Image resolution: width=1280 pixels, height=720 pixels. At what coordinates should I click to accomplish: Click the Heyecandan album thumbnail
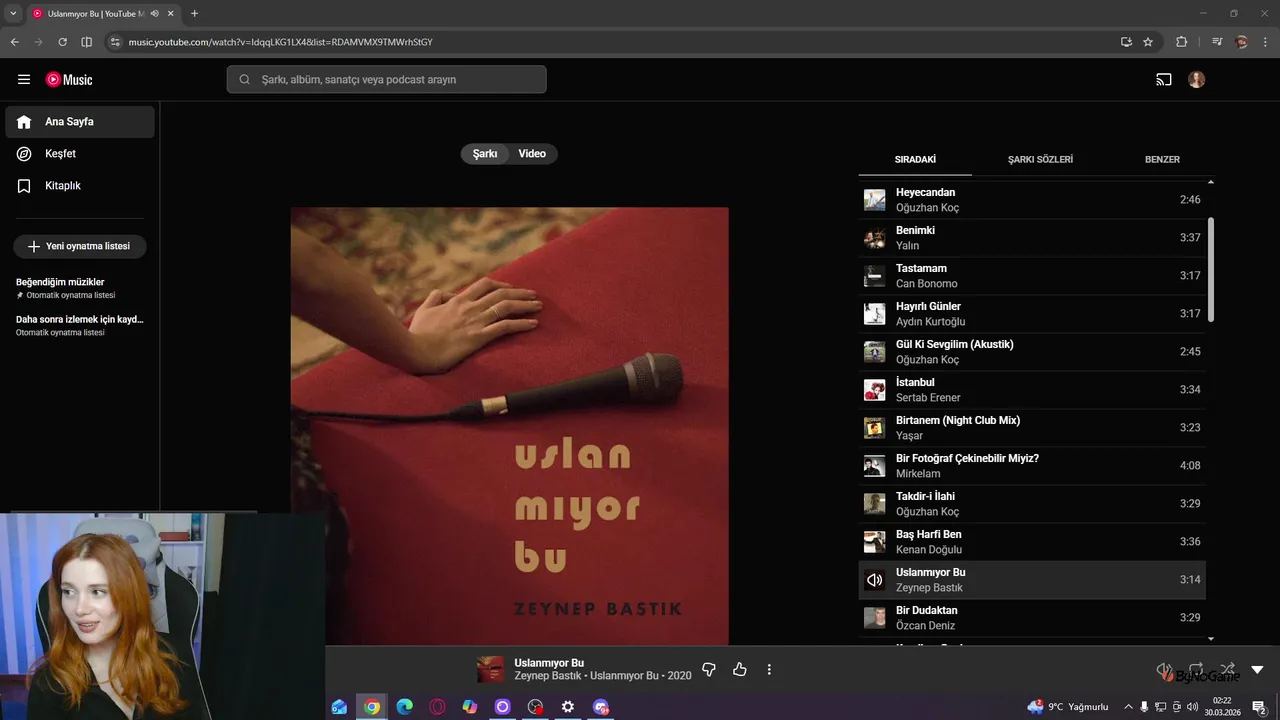pyautogui.click(x=875, y=200)
